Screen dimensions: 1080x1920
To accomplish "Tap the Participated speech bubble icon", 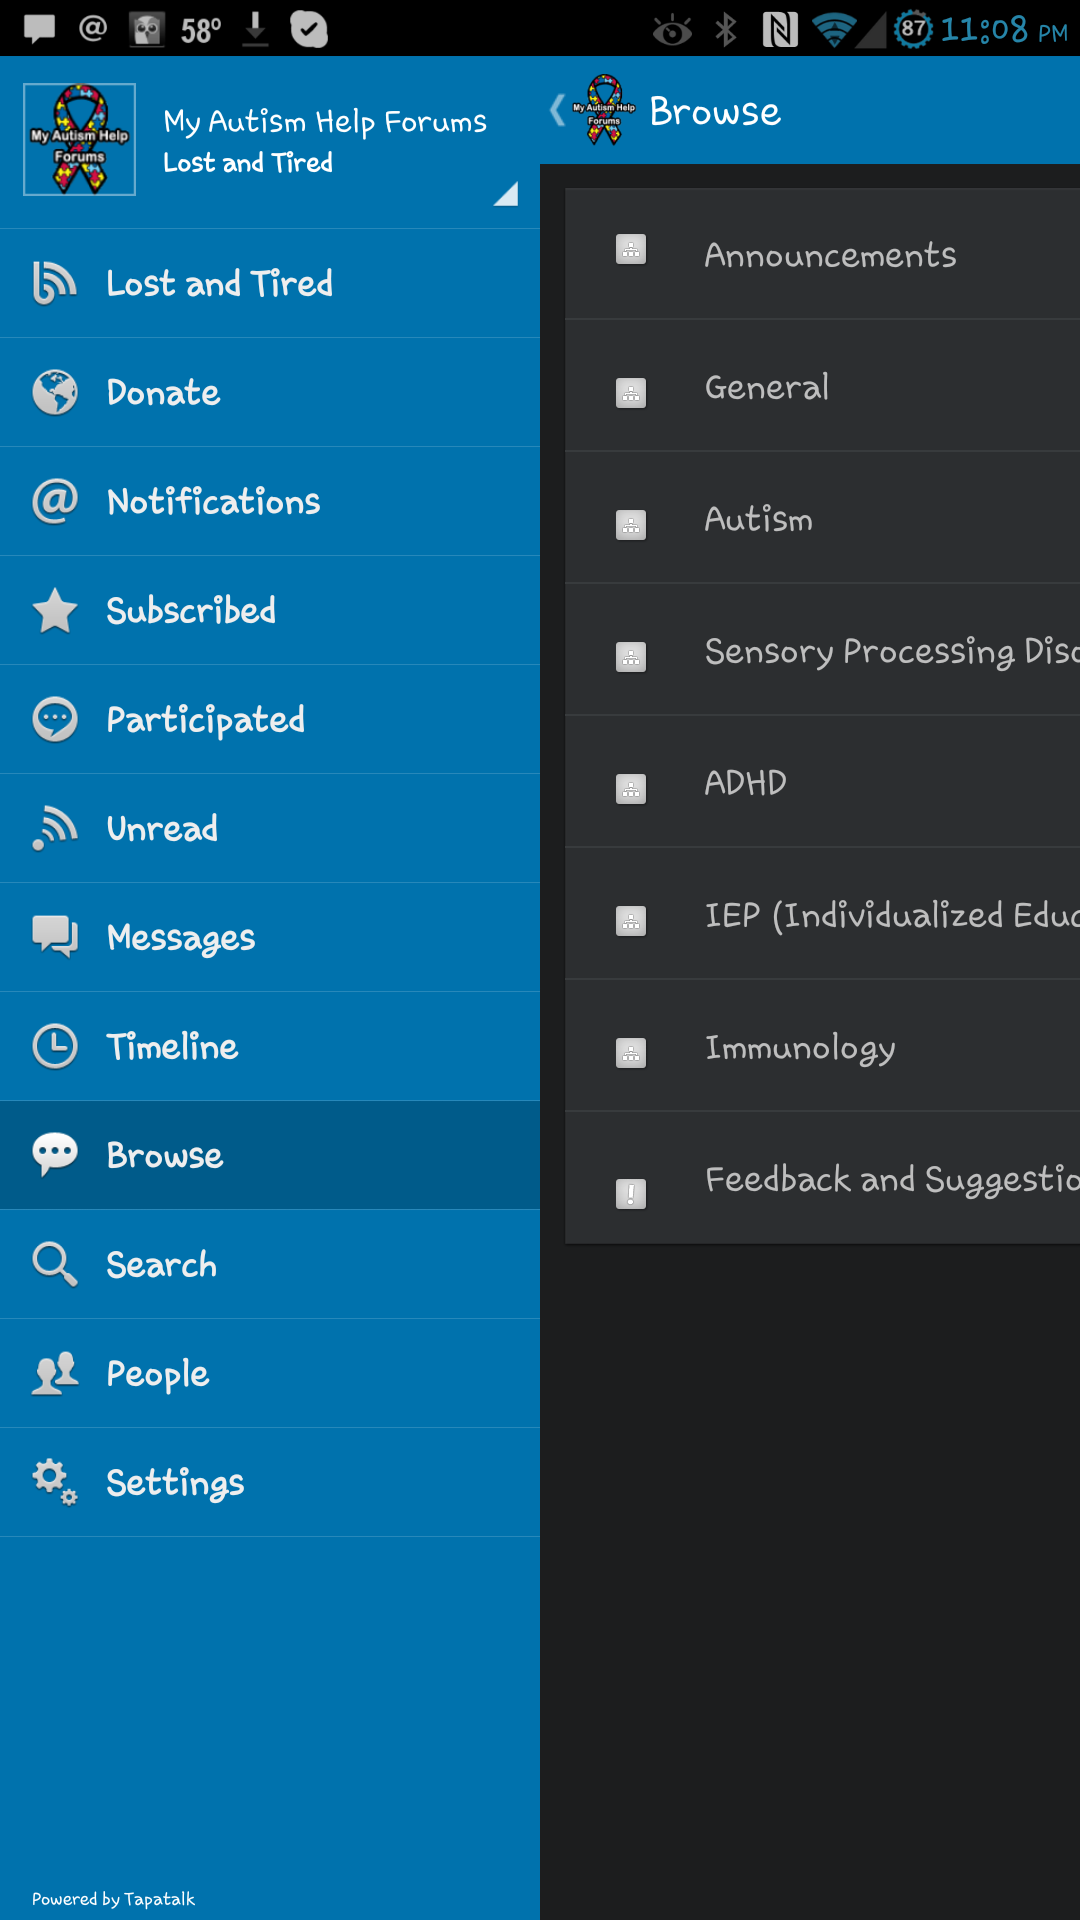I will point(54,719).
